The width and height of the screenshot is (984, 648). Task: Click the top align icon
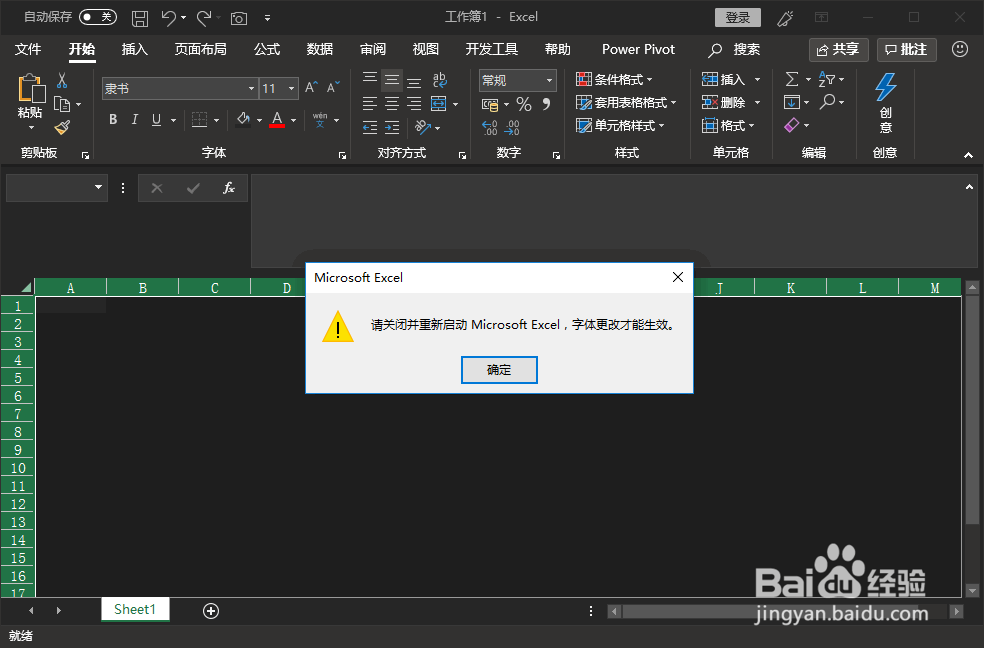point(370,80)
